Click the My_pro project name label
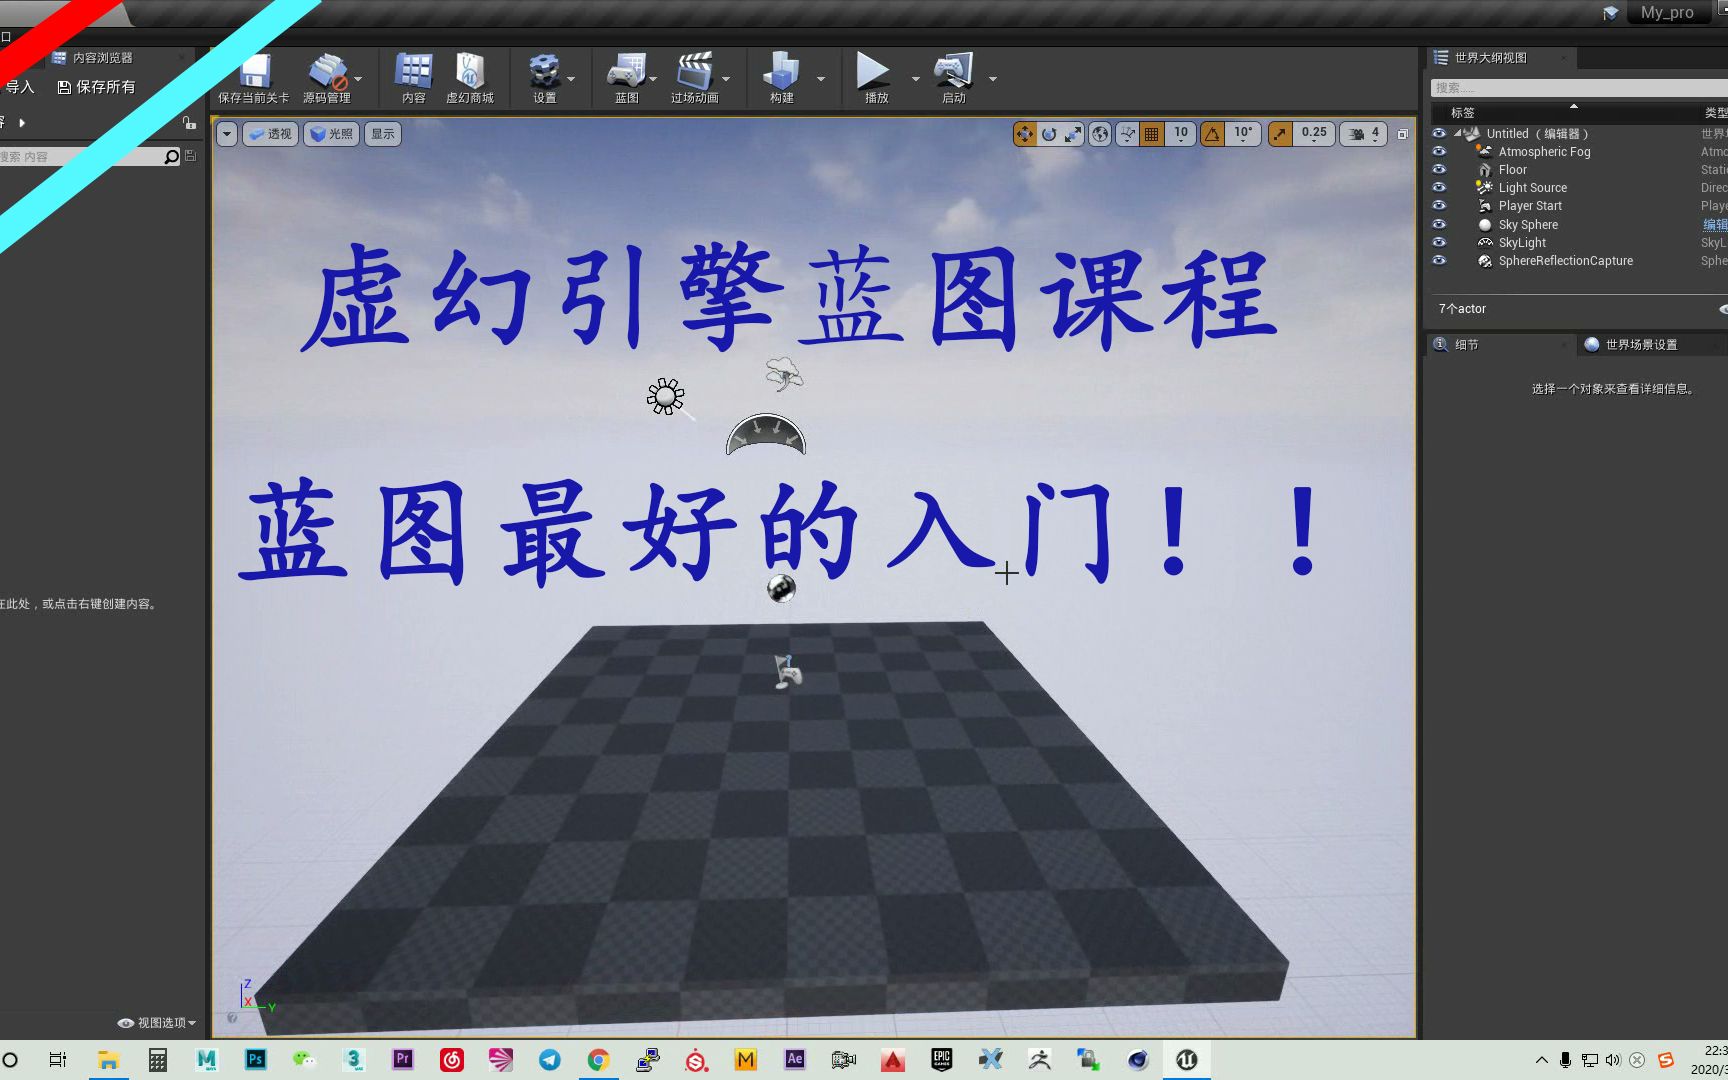Image resolution: width=1728 pixels, height=1080 pixels. [x=1667, y=12]
